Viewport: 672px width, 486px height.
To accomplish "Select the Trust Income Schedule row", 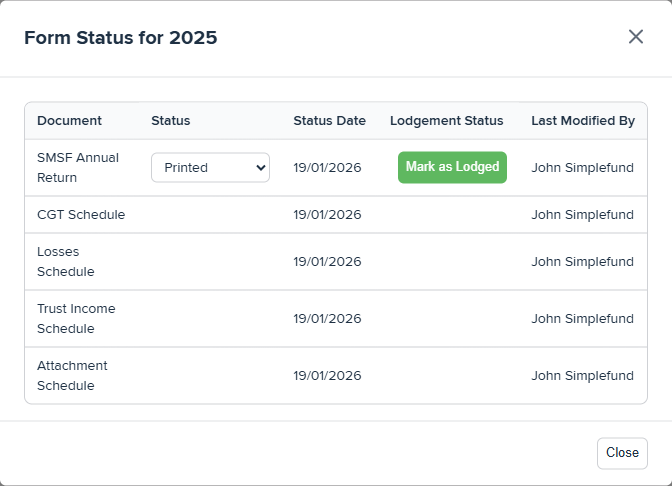I will pyautogui.click(x=336, y=318).
